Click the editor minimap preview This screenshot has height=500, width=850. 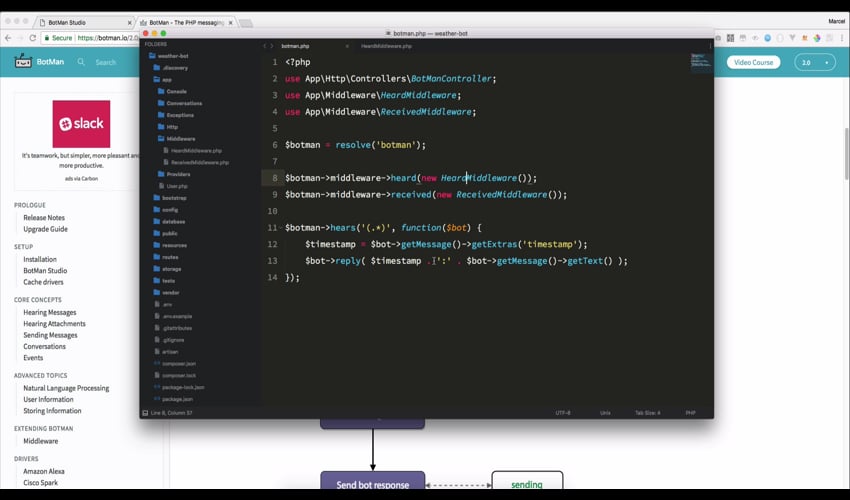[x=700, y=60]
